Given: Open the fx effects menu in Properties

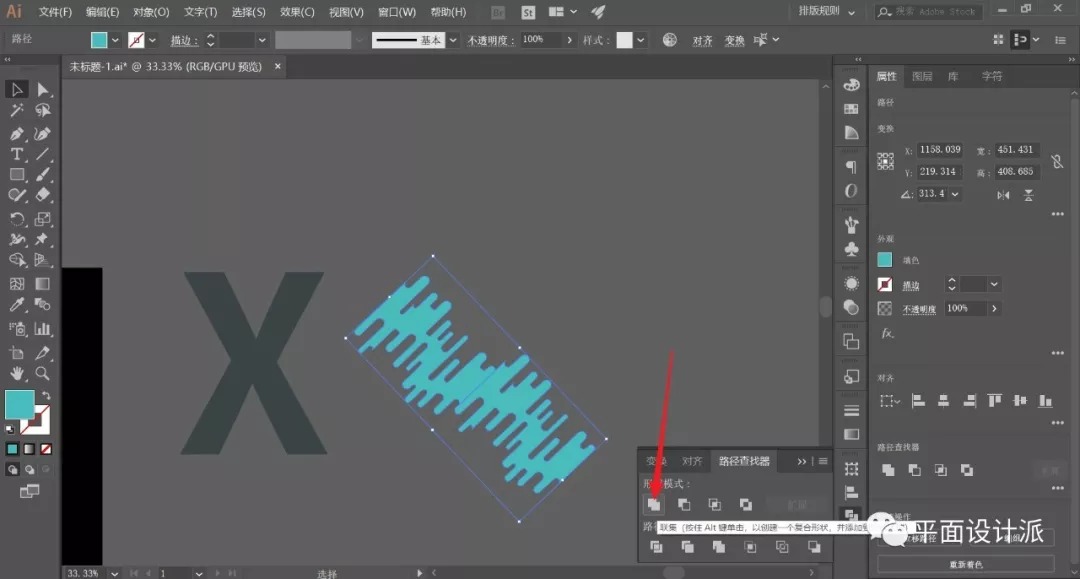Looking at the screenshot, I should [x=887, y=333].
